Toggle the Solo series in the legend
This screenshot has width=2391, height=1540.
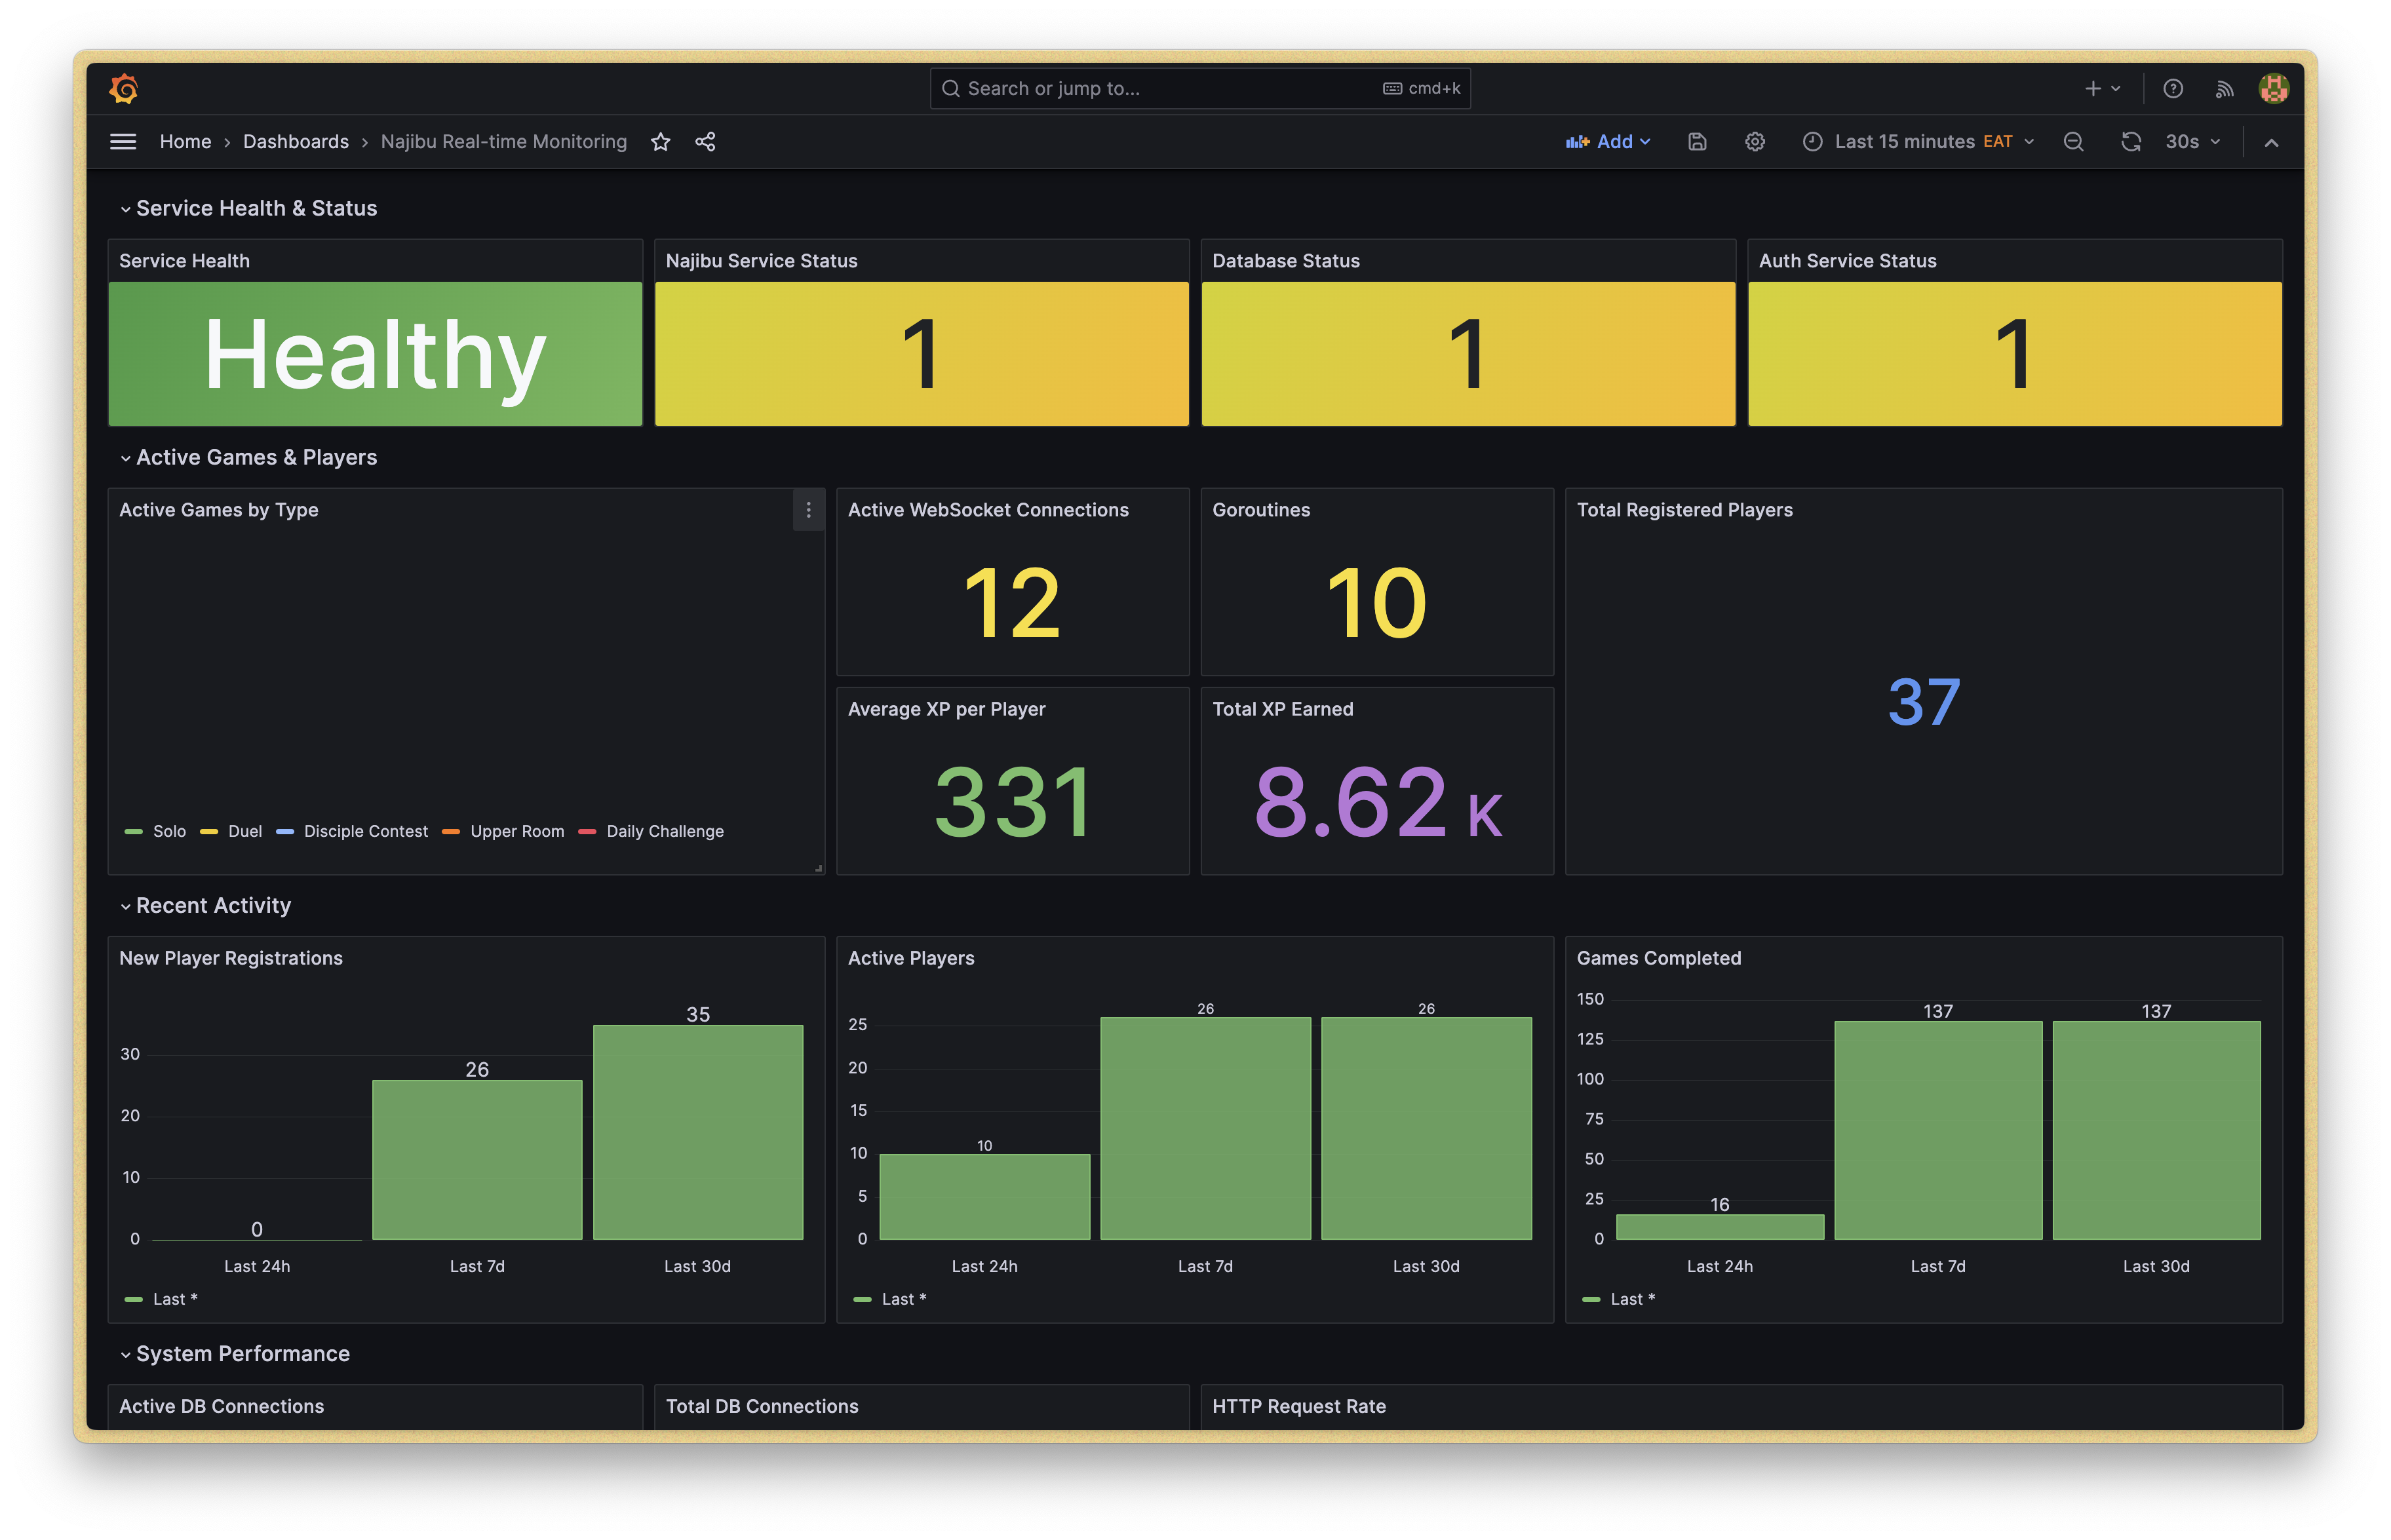[x=169, y=831]
